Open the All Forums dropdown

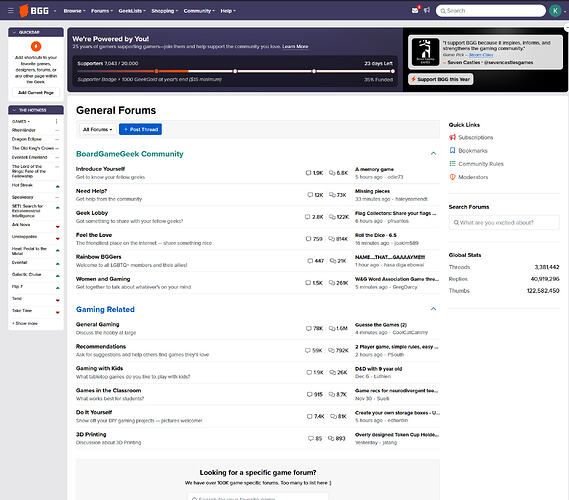(x=98, y=129)
